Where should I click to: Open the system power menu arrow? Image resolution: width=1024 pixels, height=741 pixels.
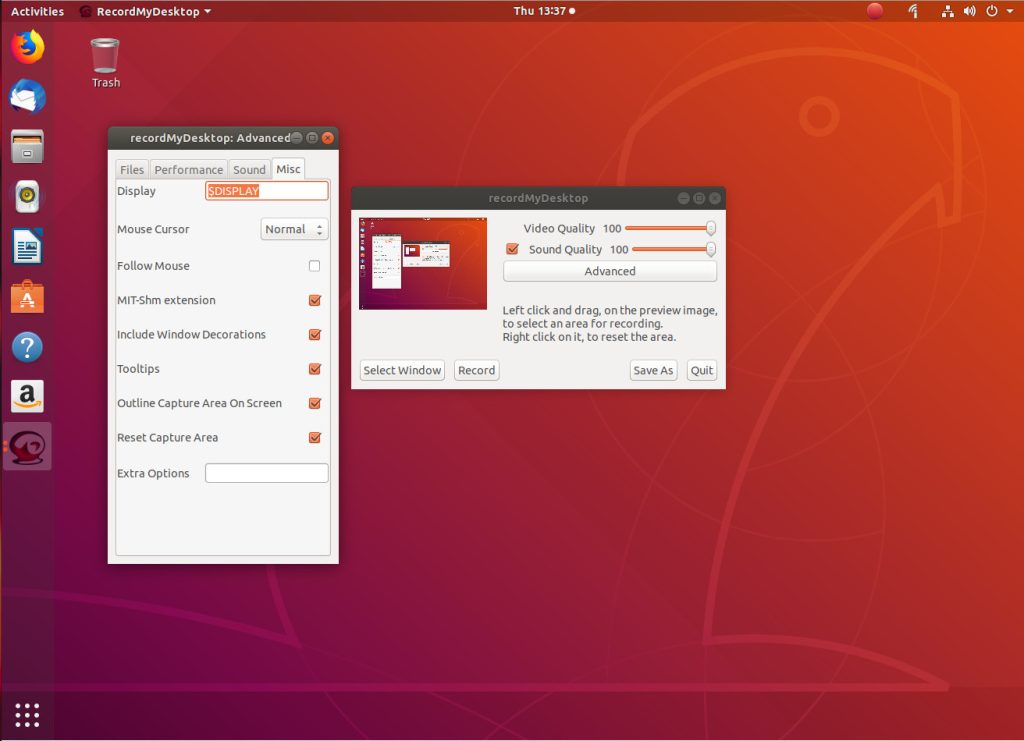click(1008, 11)
